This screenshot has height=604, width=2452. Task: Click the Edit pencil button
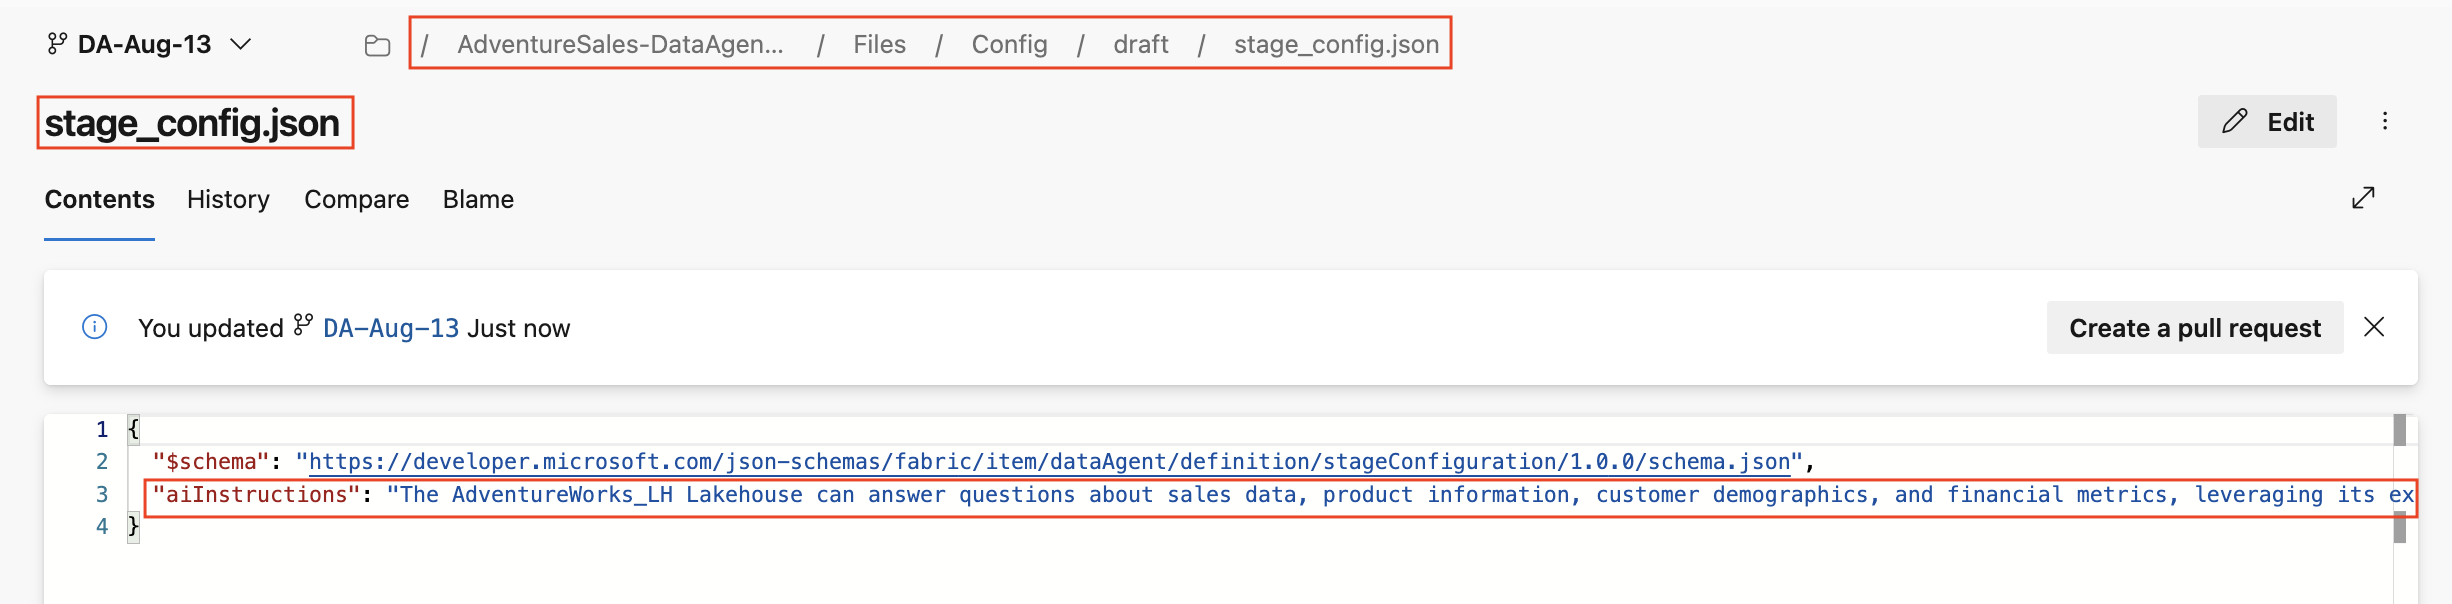tap(2267, 122)
